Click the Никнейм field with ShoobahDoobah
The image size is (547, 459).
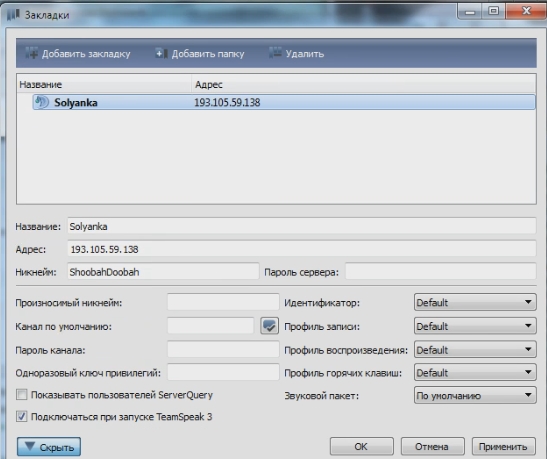click(163, 272)
